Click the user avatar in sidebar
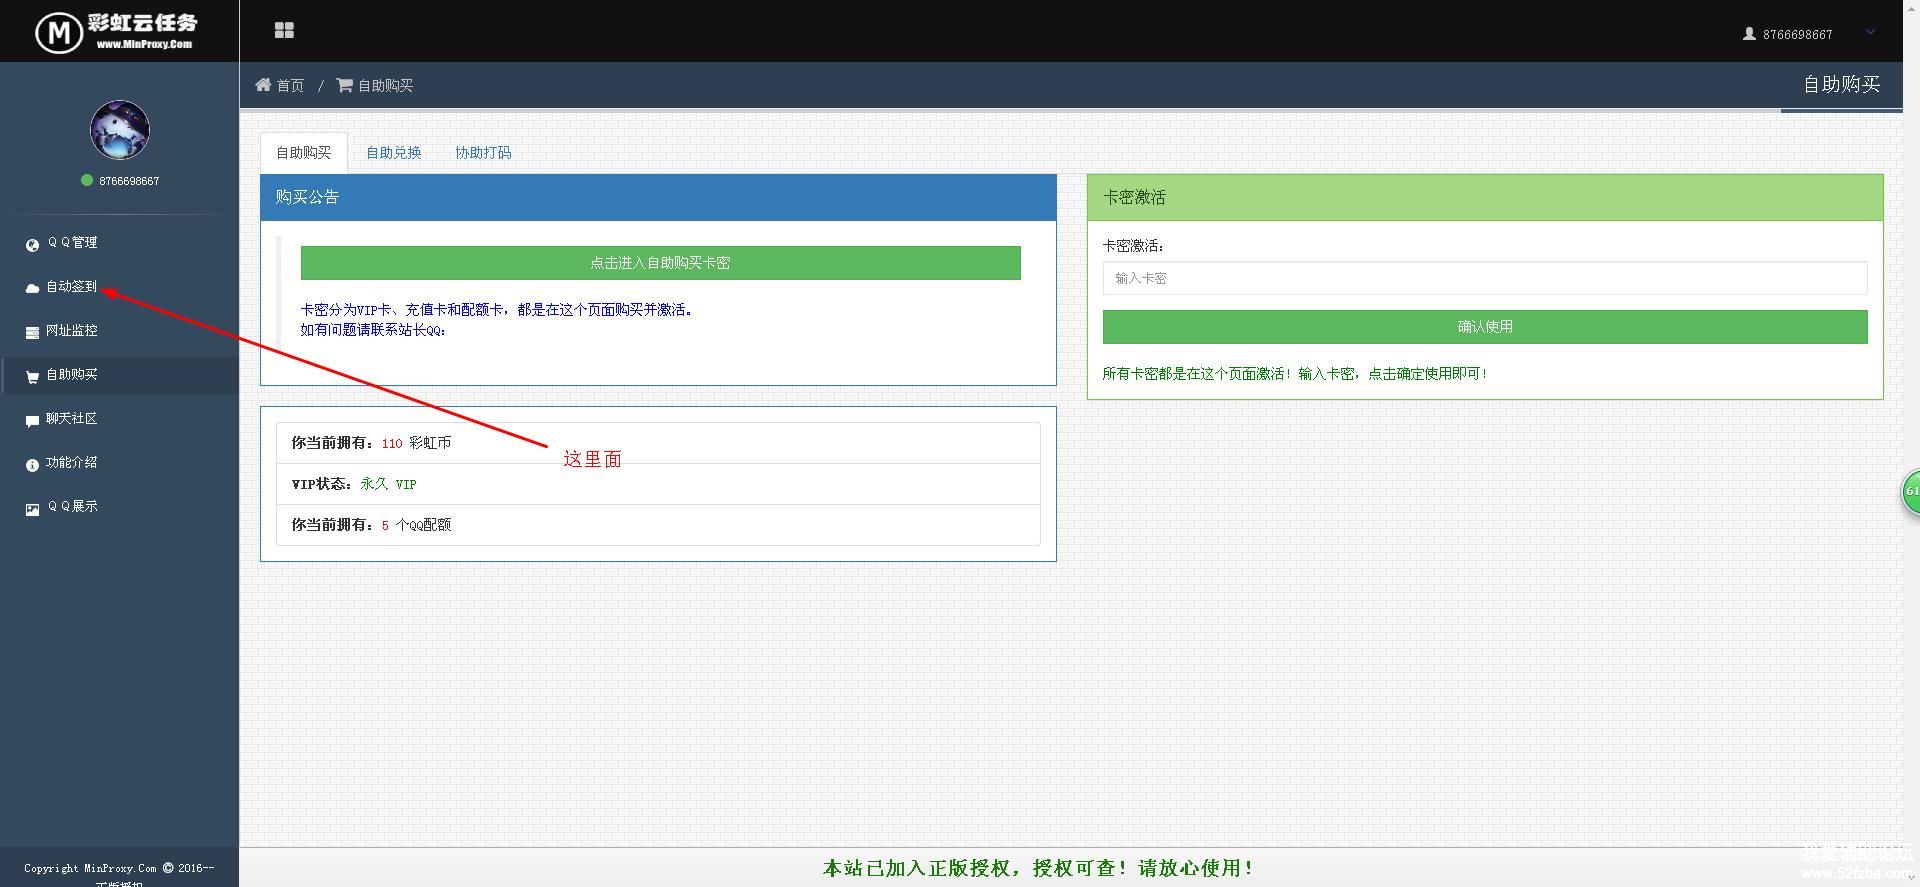Viewport: 1920px width, 887px height. [120, 130]
